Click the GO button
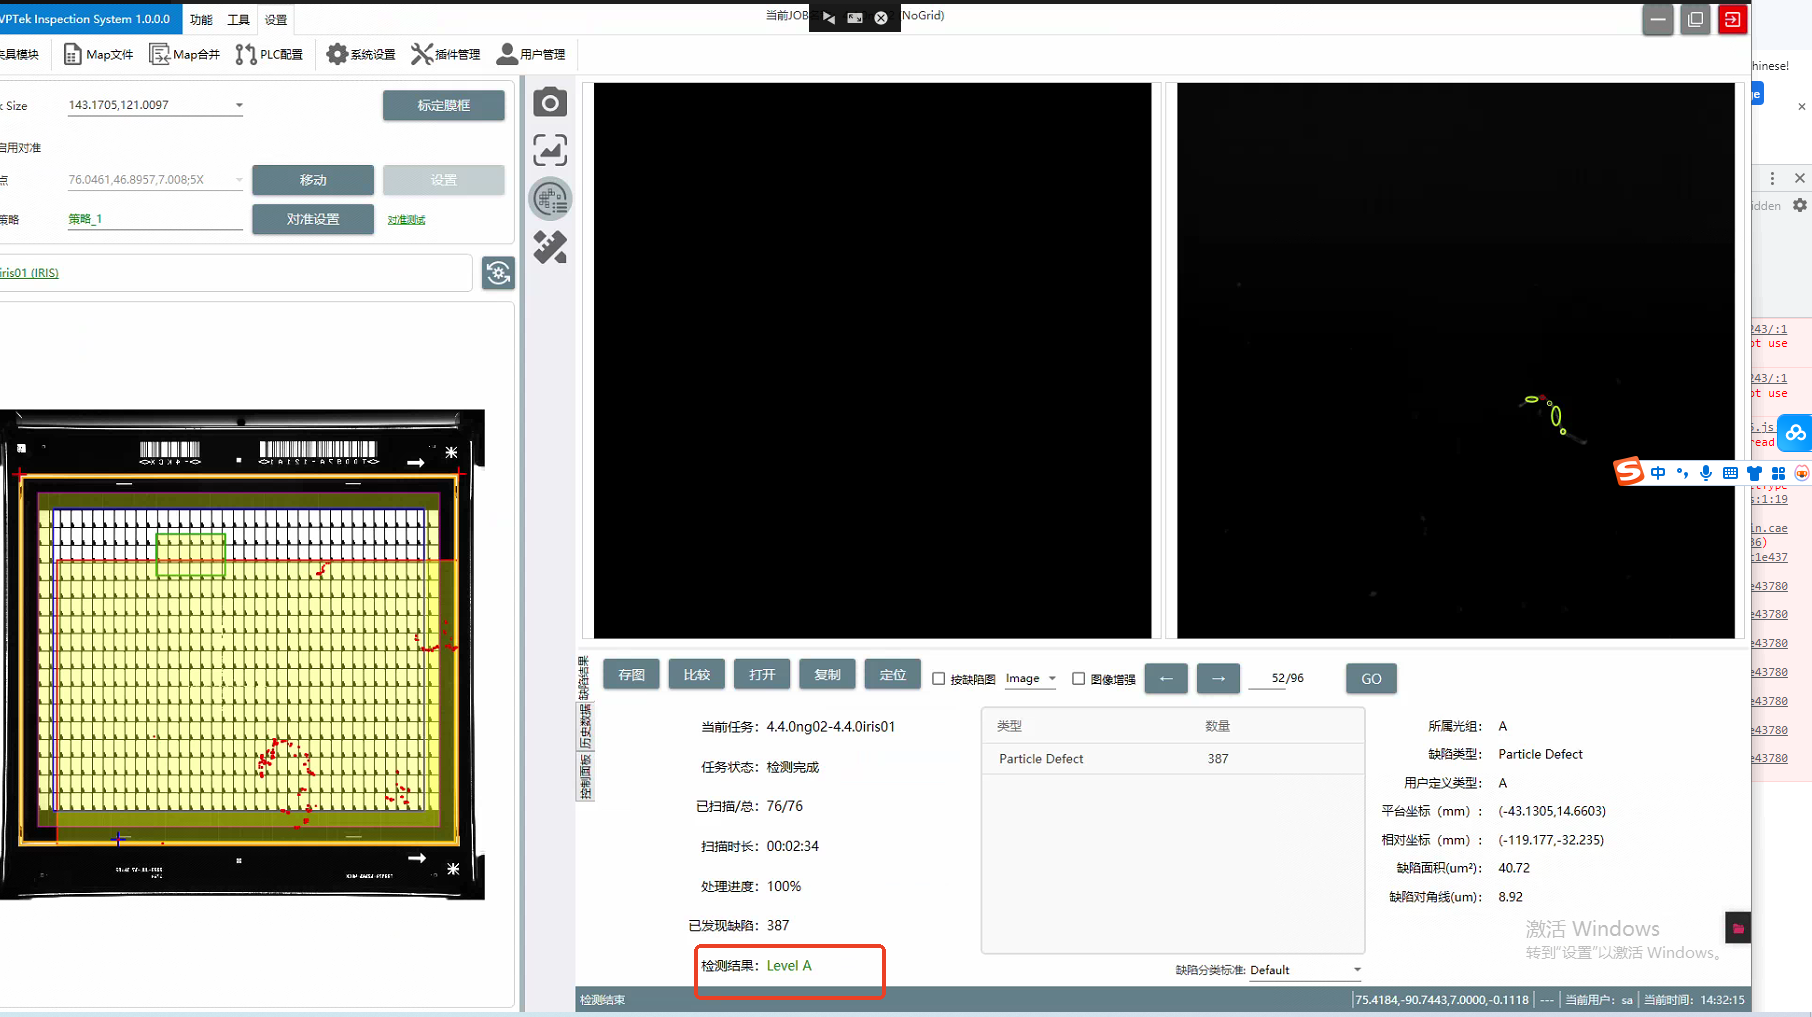Image resolution: width=1812 pixels, height=1017 pixels. 1371,678
